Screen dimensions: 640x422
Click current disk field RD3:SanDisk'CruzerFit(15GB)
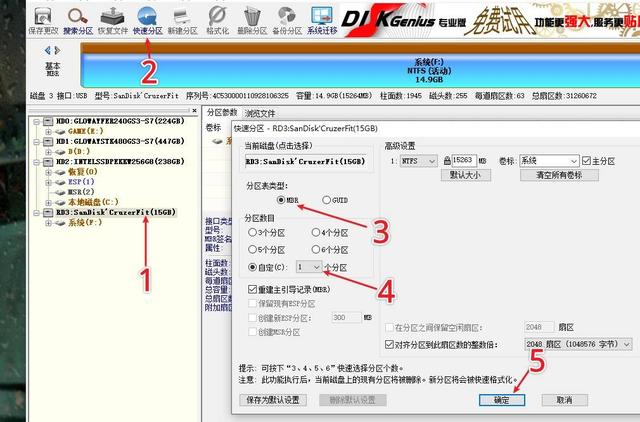click(308, 161)
